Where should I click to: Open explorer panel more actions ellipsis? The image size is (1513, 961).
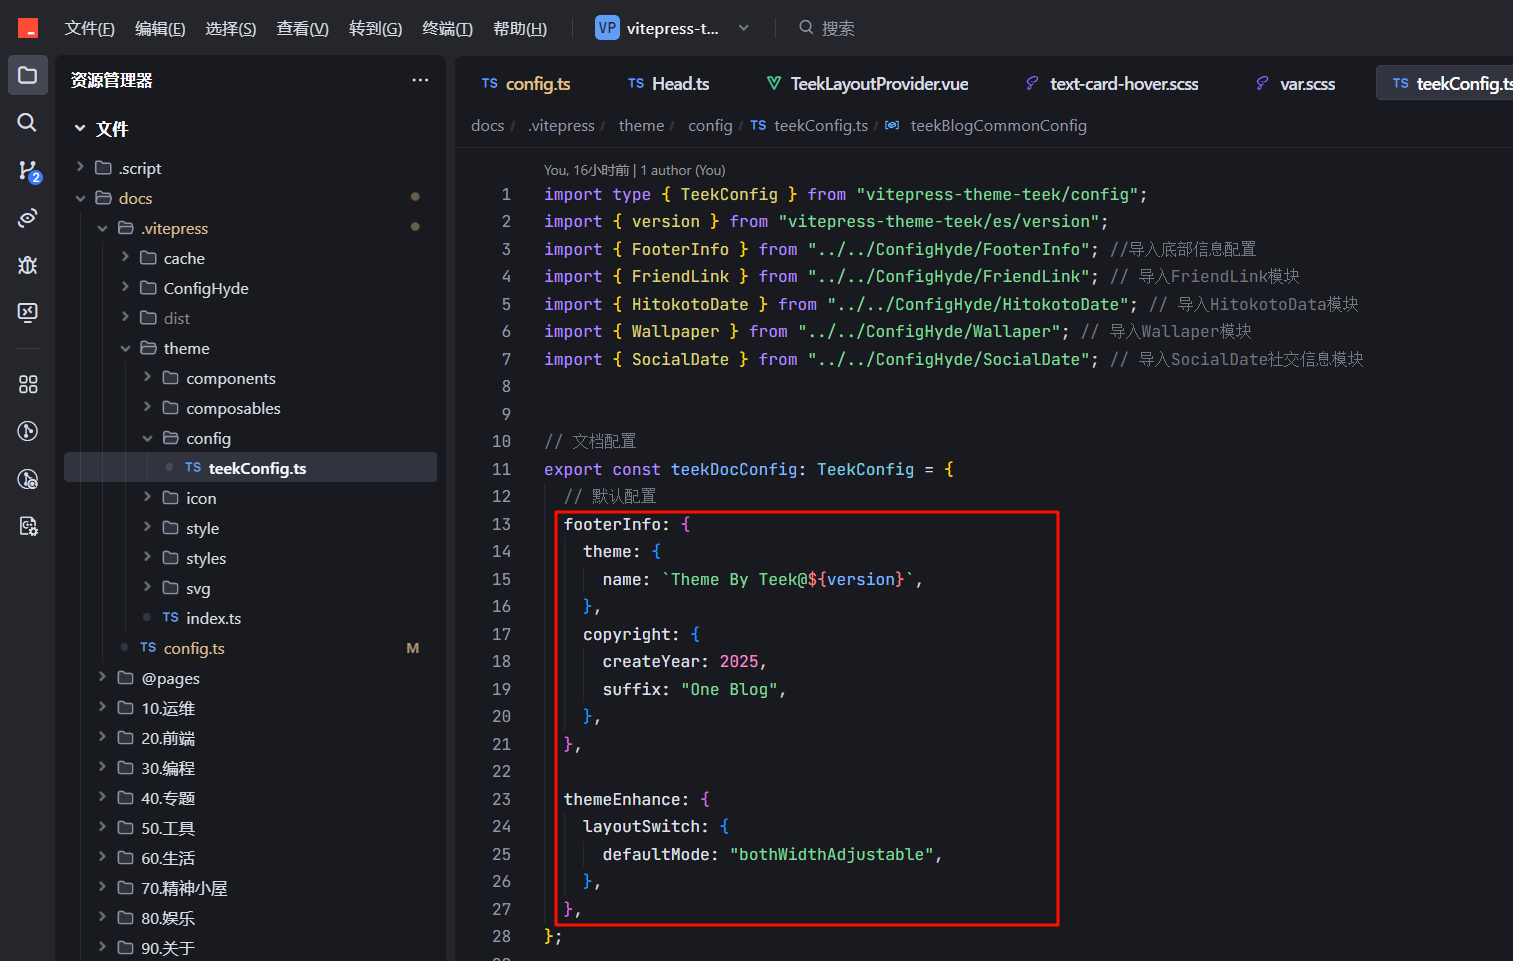click(420, 80)
